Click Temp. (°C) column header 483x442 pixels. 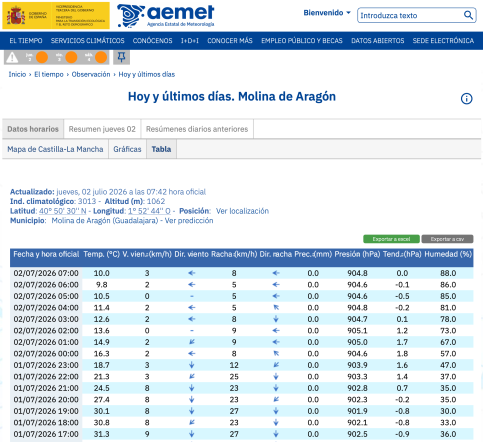coord(101,254)
